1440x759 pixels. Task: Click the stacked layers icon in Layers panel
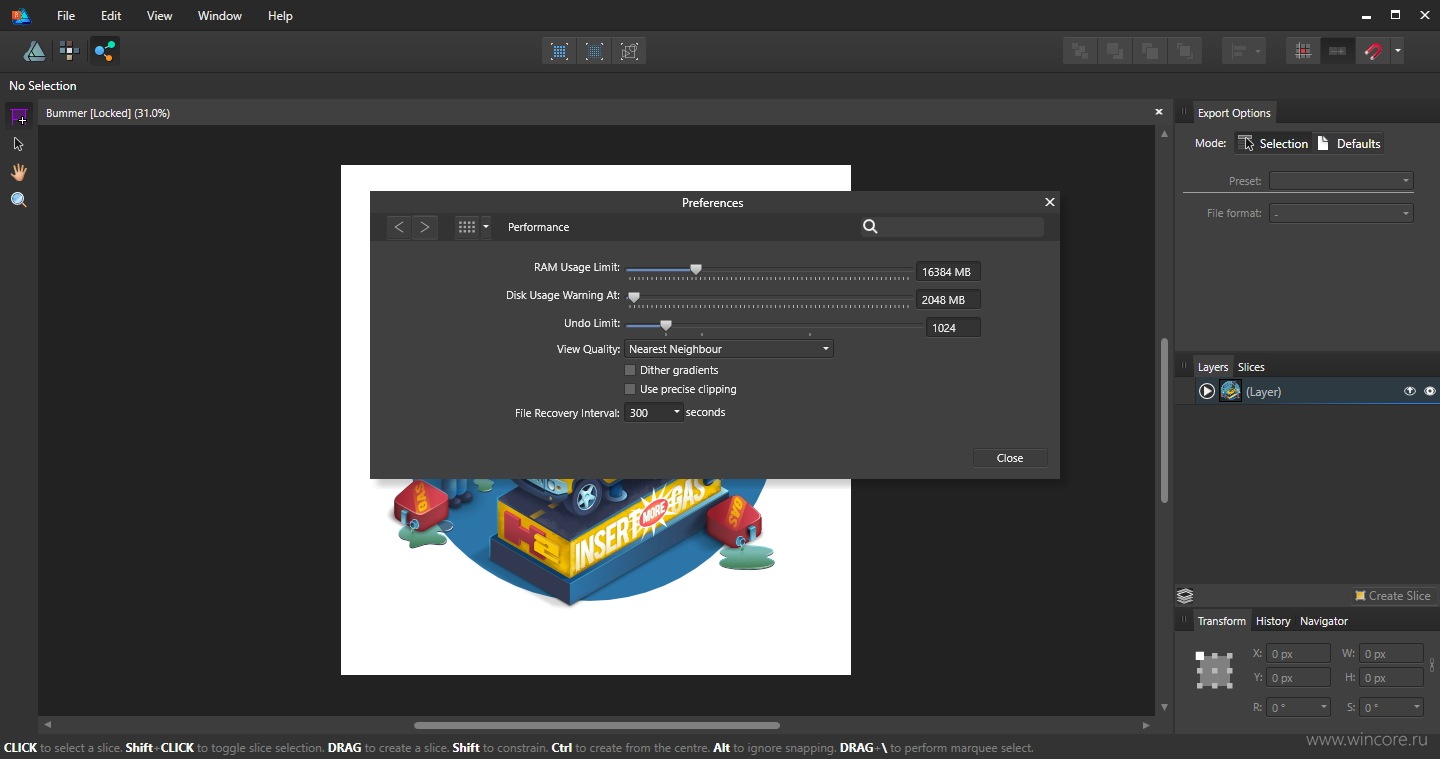[1185, 596]
